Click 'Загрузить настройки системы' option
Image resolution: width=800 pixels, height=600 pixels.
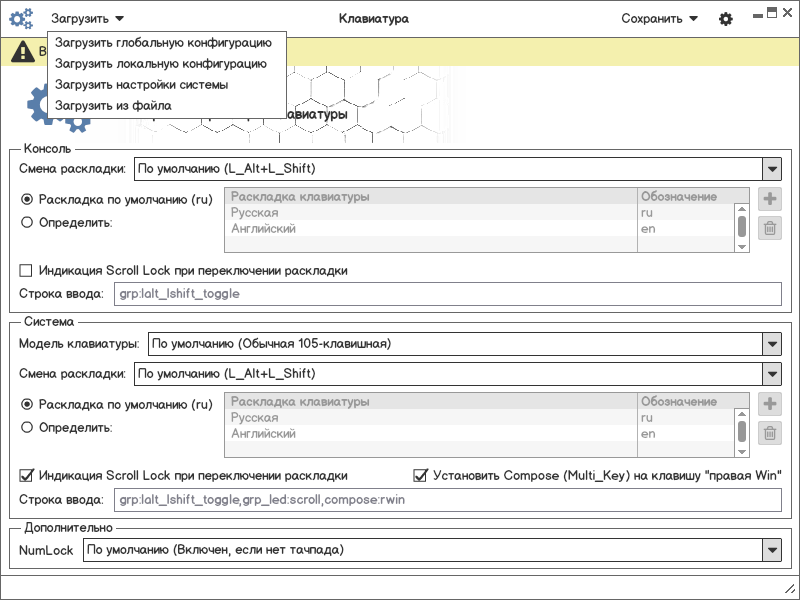pyautogui.click(x=141, y=84)
